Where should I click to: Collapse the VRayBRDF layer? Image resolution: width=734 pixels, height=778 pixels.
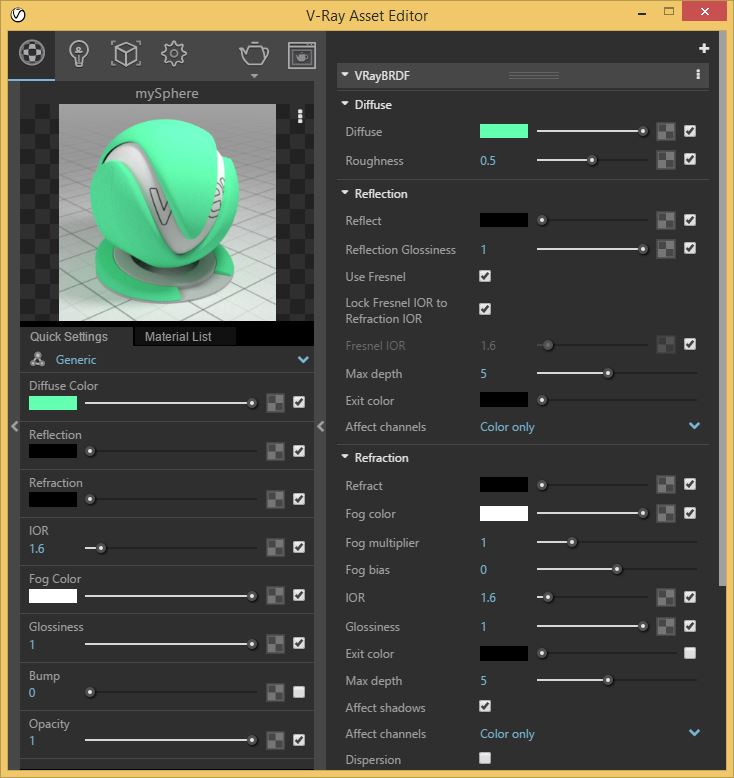click(x=345, y=75)
